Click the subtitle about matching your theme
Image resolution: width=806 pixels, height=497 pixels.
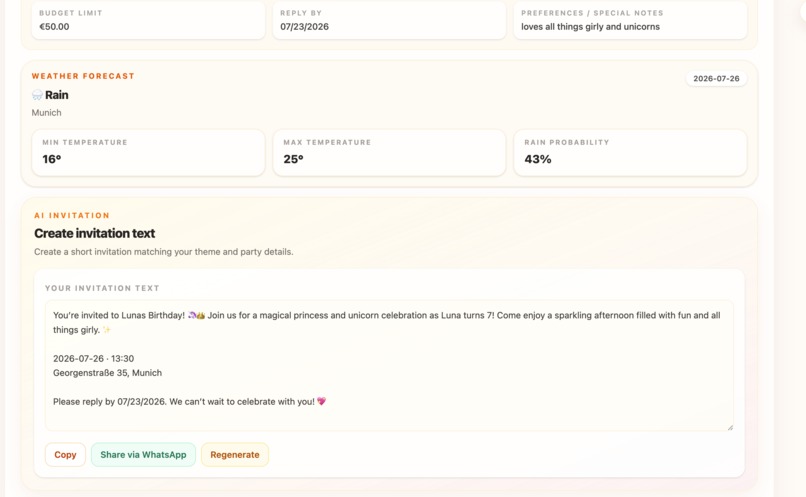(163, 252)
